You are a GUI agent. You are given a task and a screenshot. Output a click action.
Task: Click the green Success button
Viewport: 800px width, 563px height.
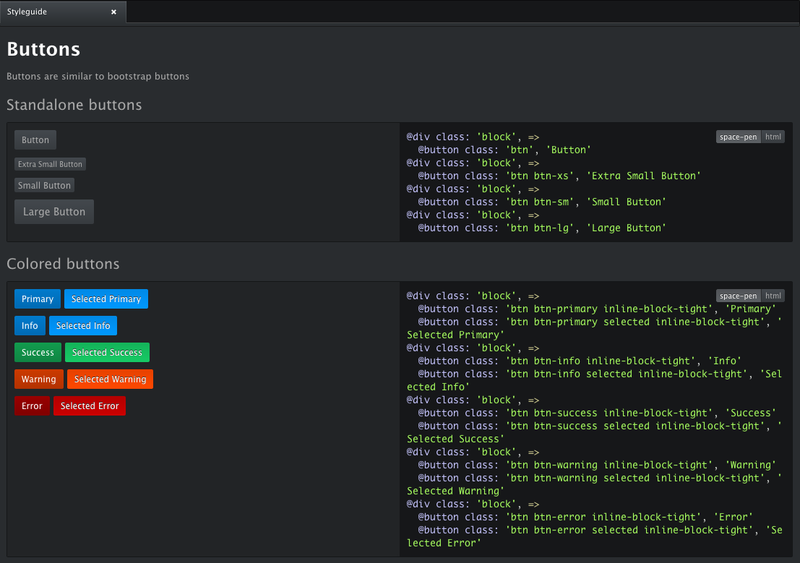(38, 352)
